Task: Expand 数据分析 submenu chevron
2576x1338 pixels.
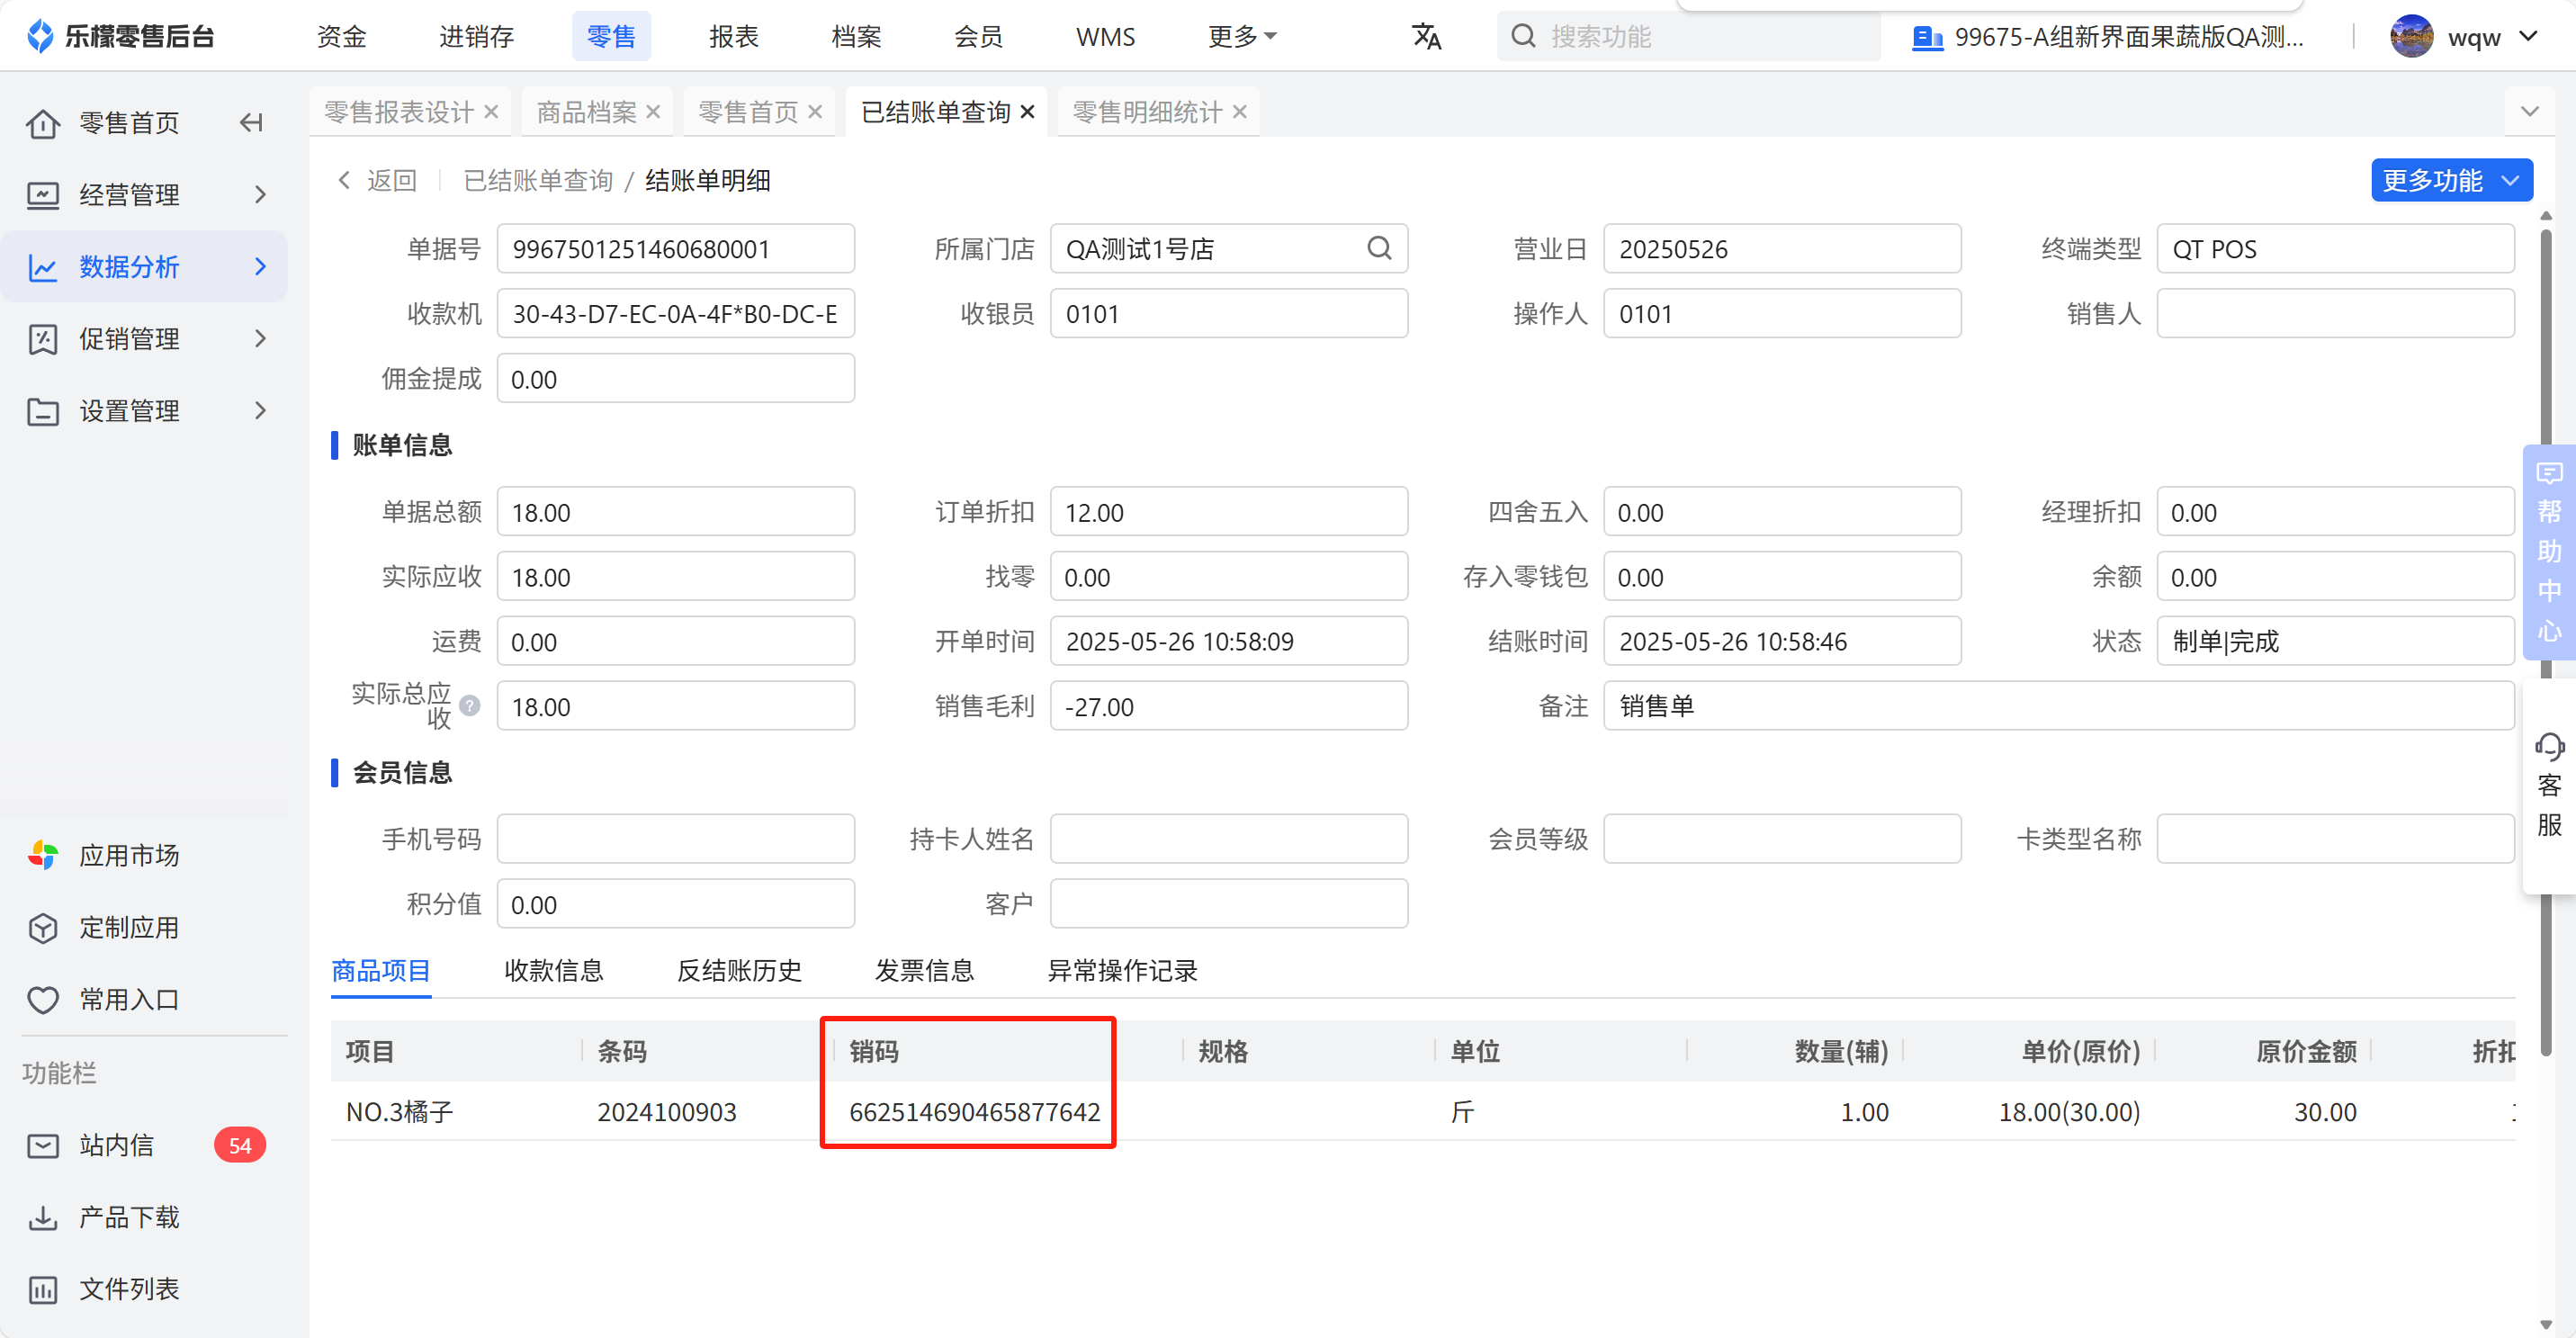Action: click(x=260, y=267)
